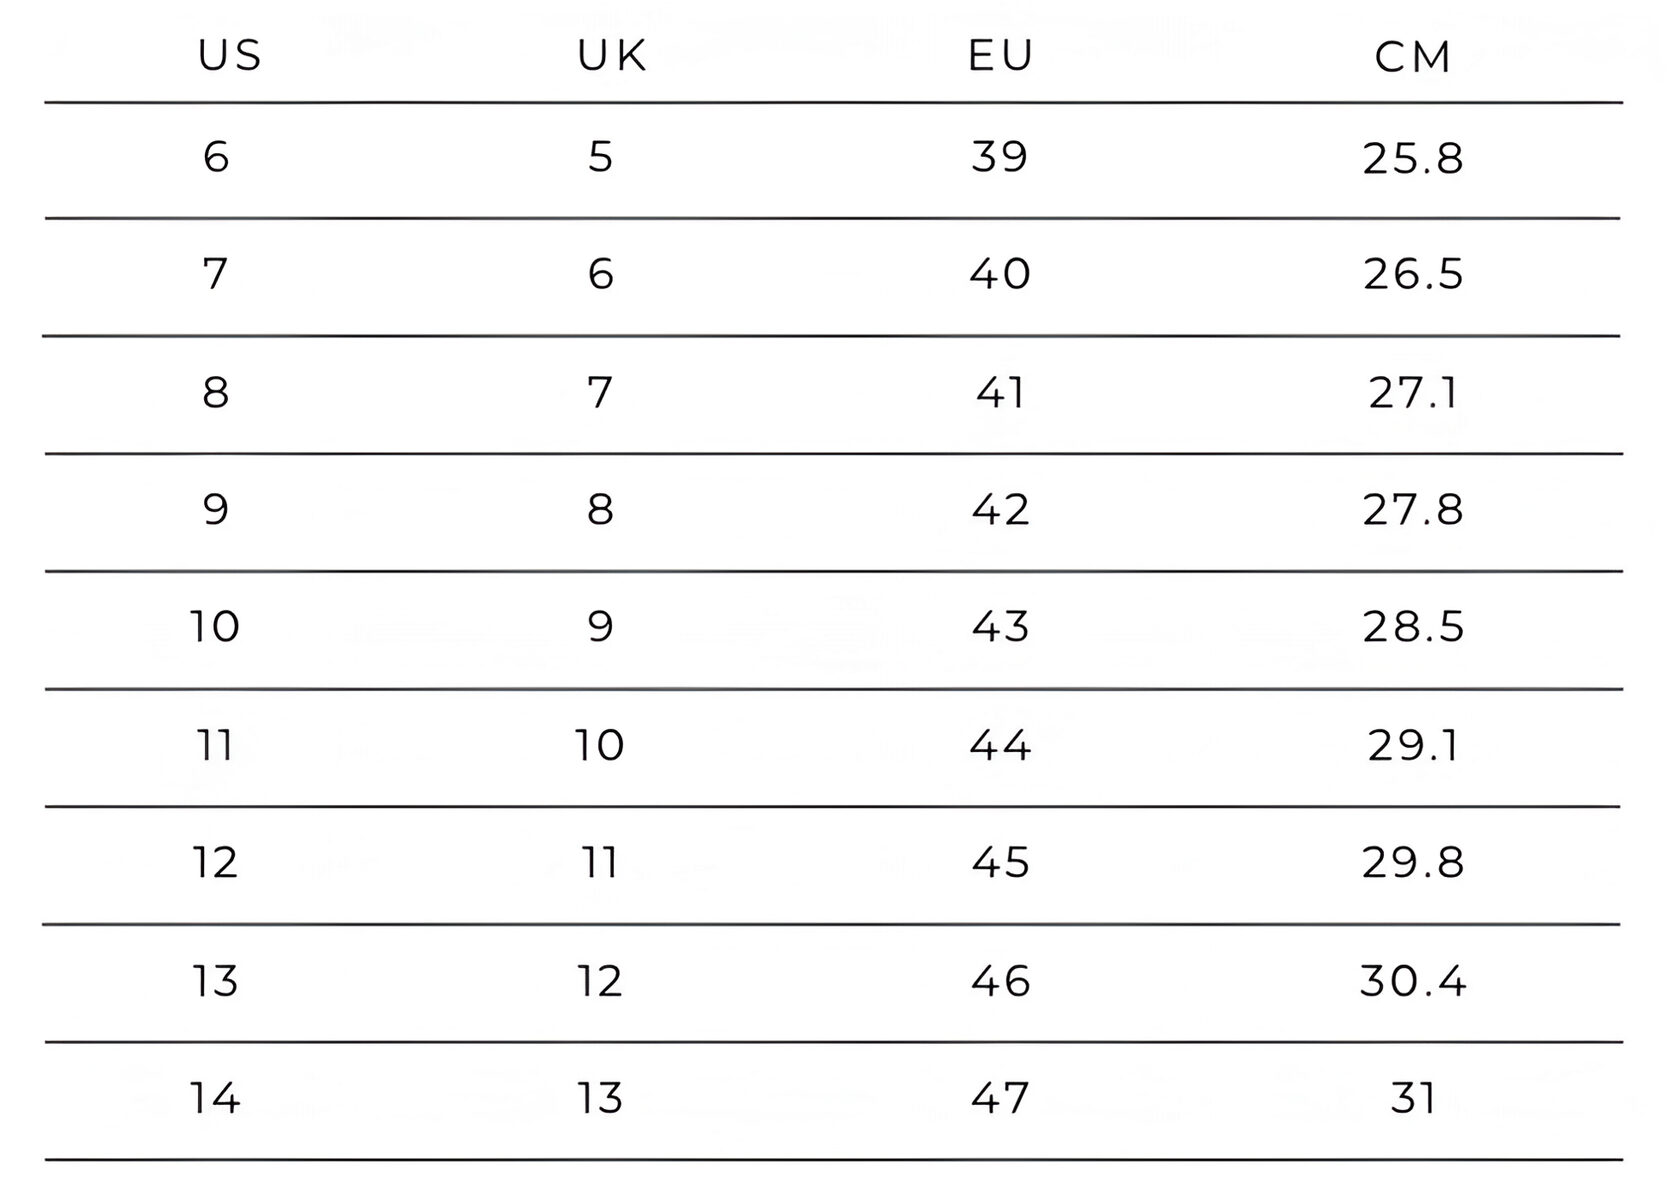Screen dimensions: 1680x1184
Task: Select EU size 40 cell
Action: pos(1000,274)
